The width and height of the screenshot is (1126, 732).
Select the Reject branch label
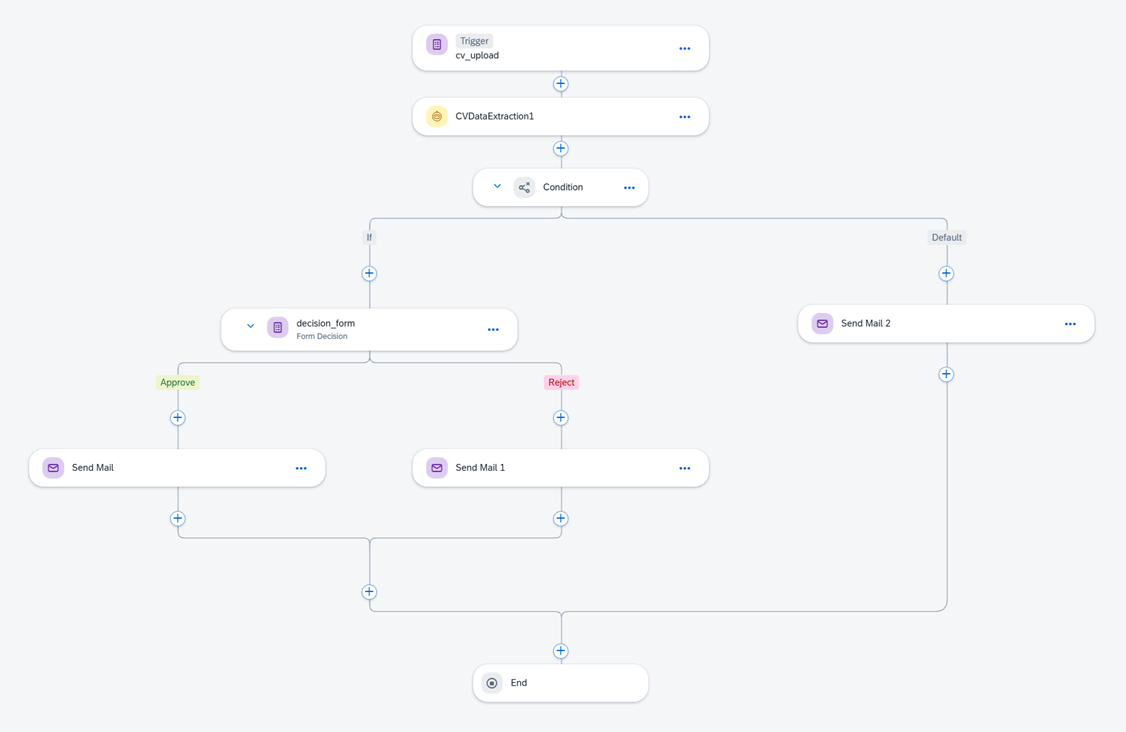click(x=561, y=382)
